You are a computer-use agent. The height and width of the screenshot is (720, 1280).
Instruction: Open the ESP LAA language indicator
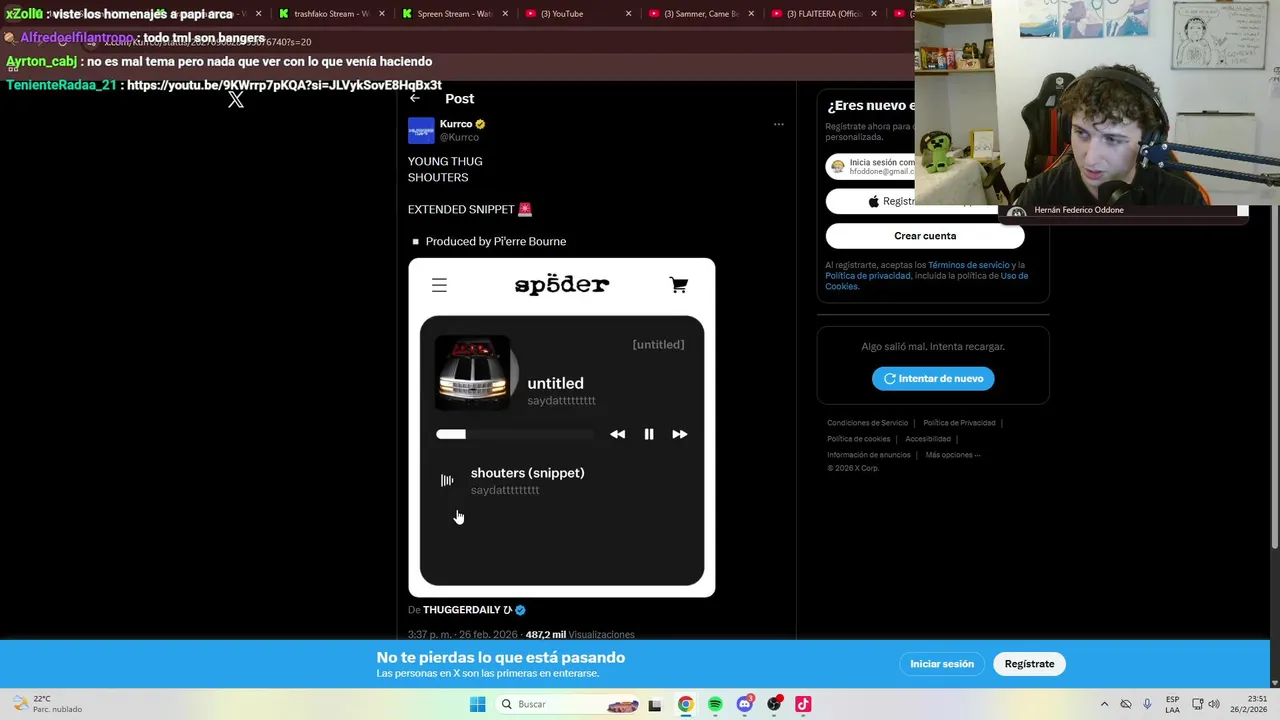(1172, 704)
